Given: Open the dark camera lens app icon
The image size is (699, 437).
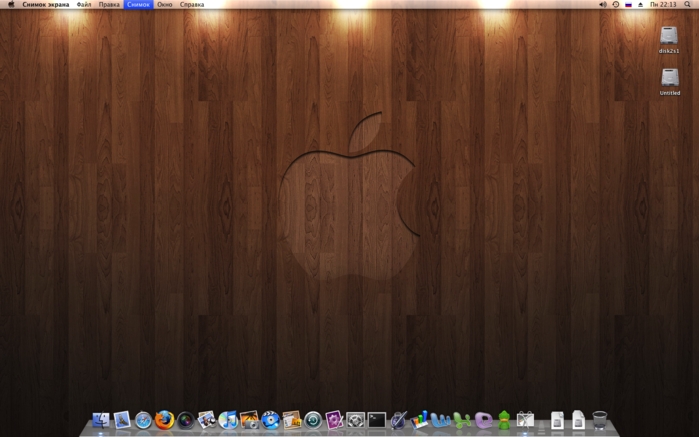Looking at the screenshot, I should (x=185, y=420).
